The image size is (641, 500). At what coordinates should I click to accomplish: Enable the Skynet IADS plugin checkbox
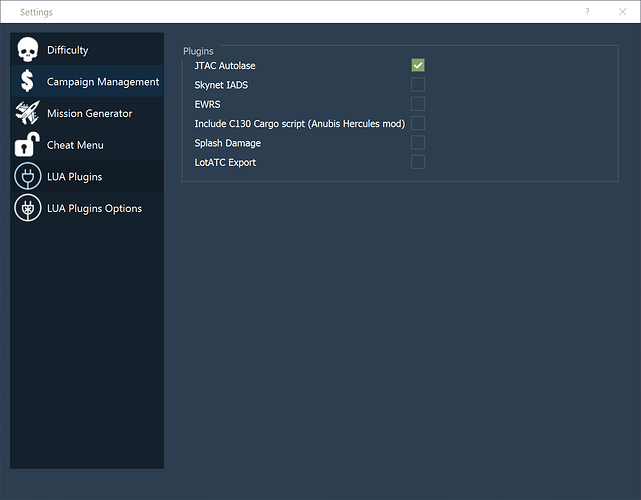pyautogui.click(x=418, y=85)
